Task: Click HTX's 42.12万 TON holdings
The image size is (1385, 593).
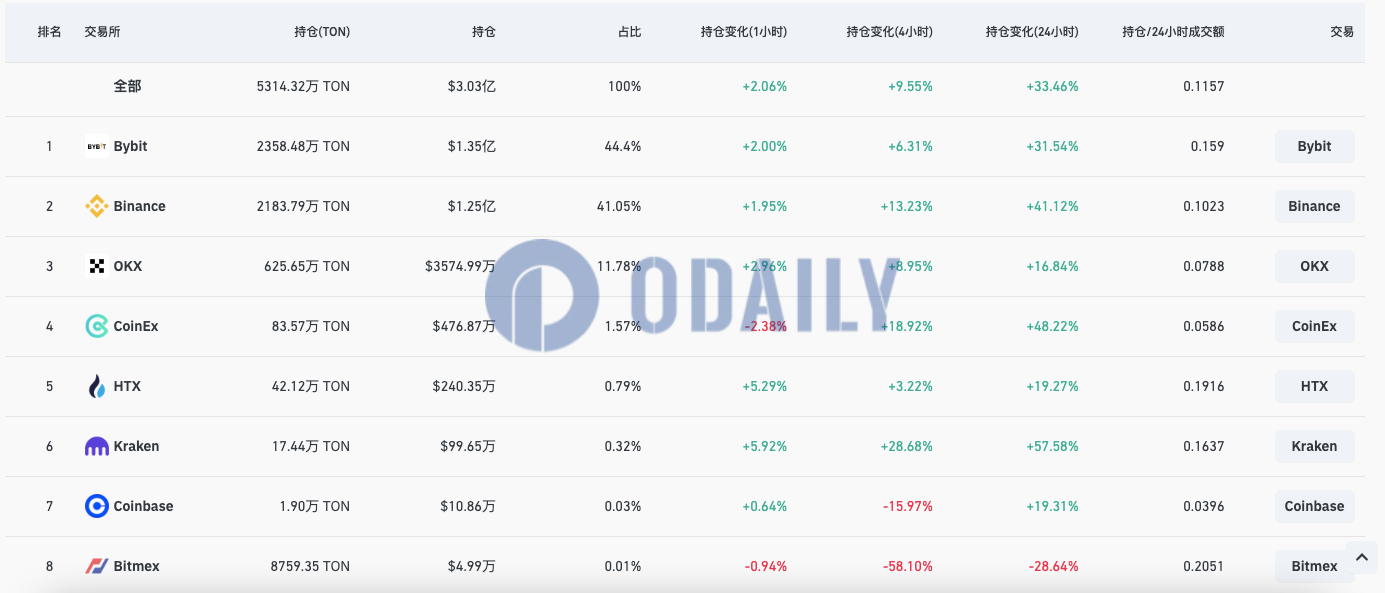Action: pyautogui.click(x=311, y=386)
